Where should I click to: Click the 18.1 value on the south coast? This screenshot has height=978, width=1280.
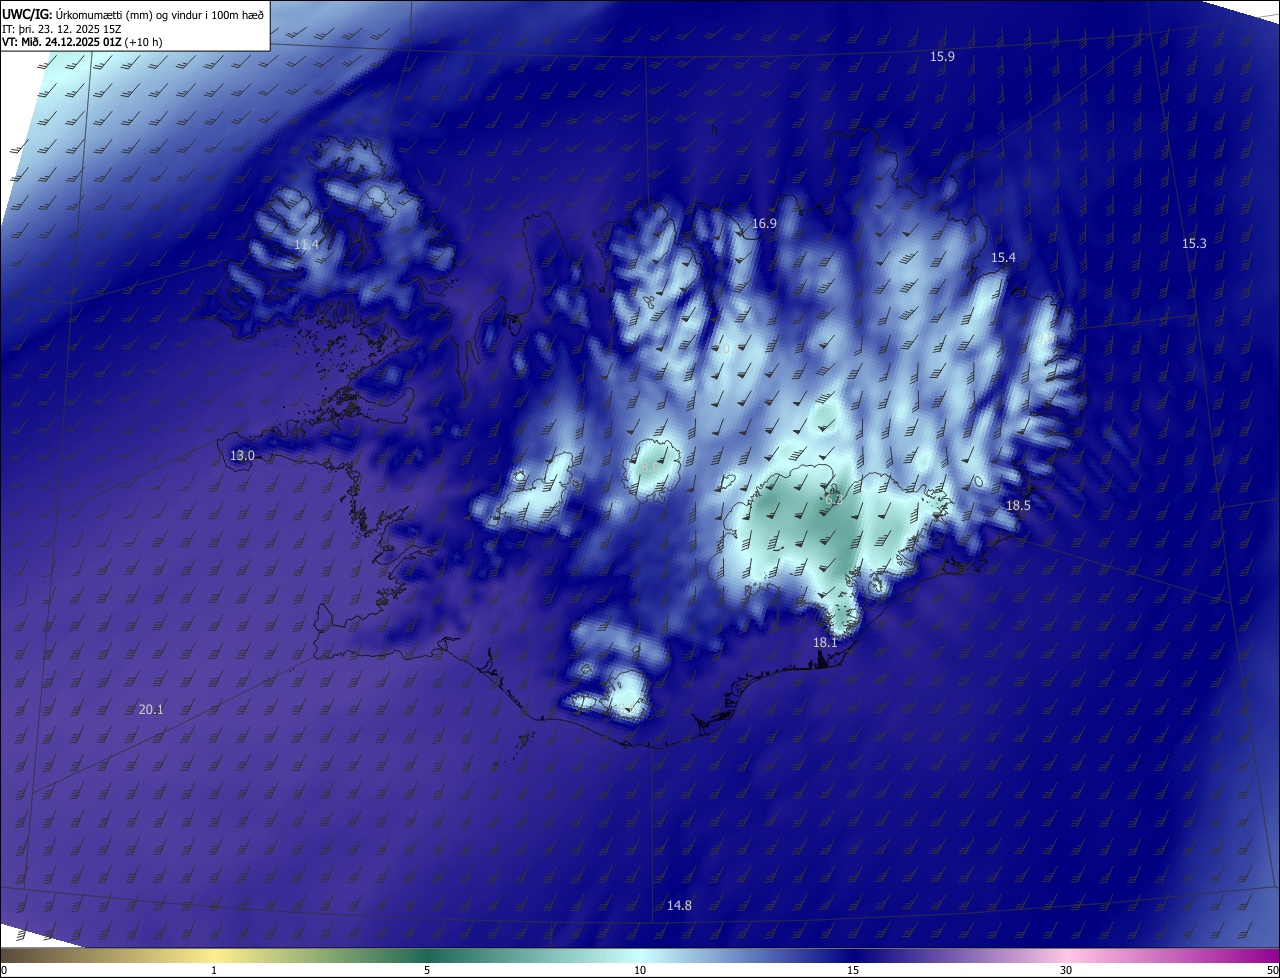pos(825,642)
